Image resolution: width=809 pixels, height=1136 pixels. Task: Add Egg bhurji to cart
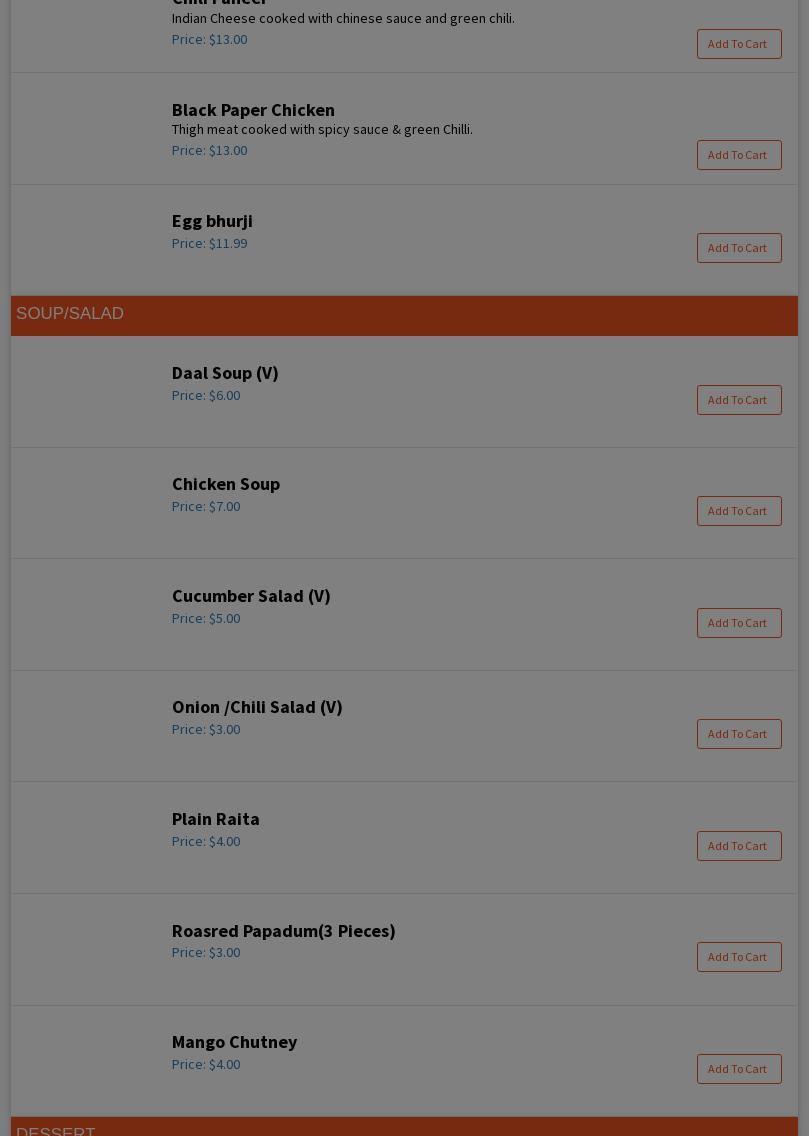coord(738,248)
